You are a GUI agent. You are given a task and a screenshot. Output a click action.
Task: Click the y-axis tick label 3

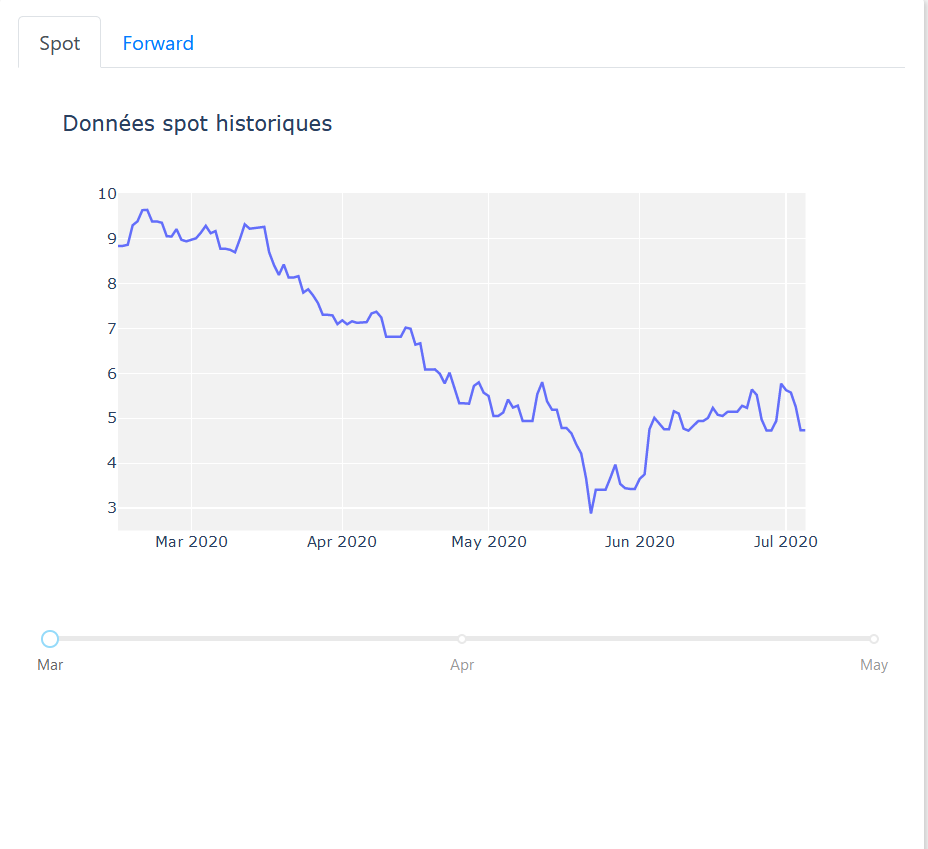coord(112,508)
